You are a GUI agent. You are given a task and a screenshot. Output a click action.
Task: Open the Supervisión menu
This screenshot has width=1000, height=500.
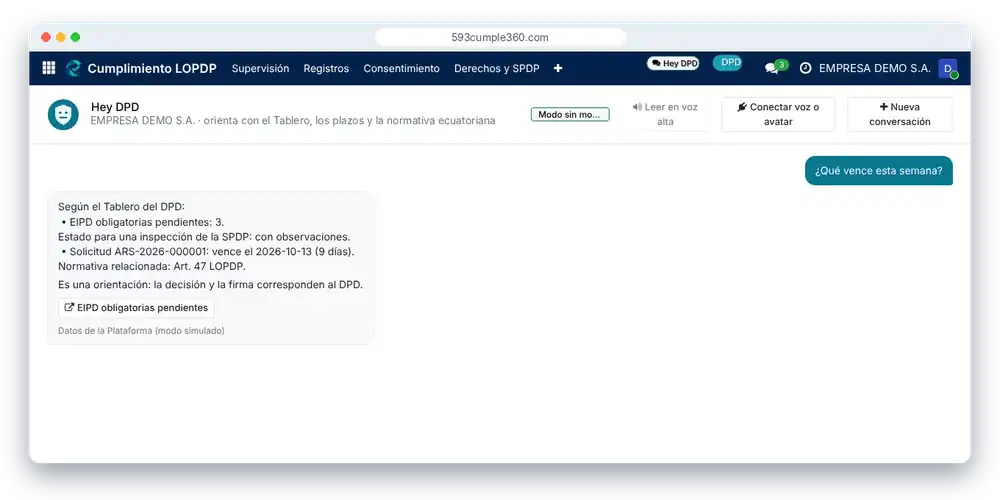(x=260, y=68)
